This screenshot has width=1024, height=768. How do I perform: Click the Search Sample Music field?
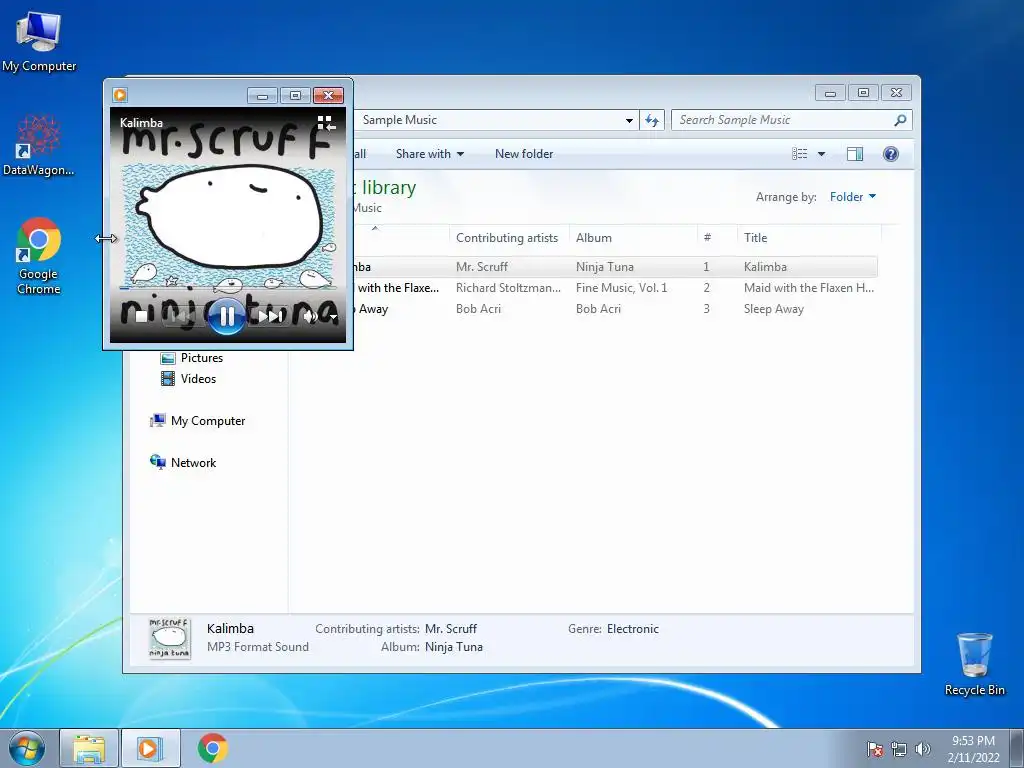point(784,120)
